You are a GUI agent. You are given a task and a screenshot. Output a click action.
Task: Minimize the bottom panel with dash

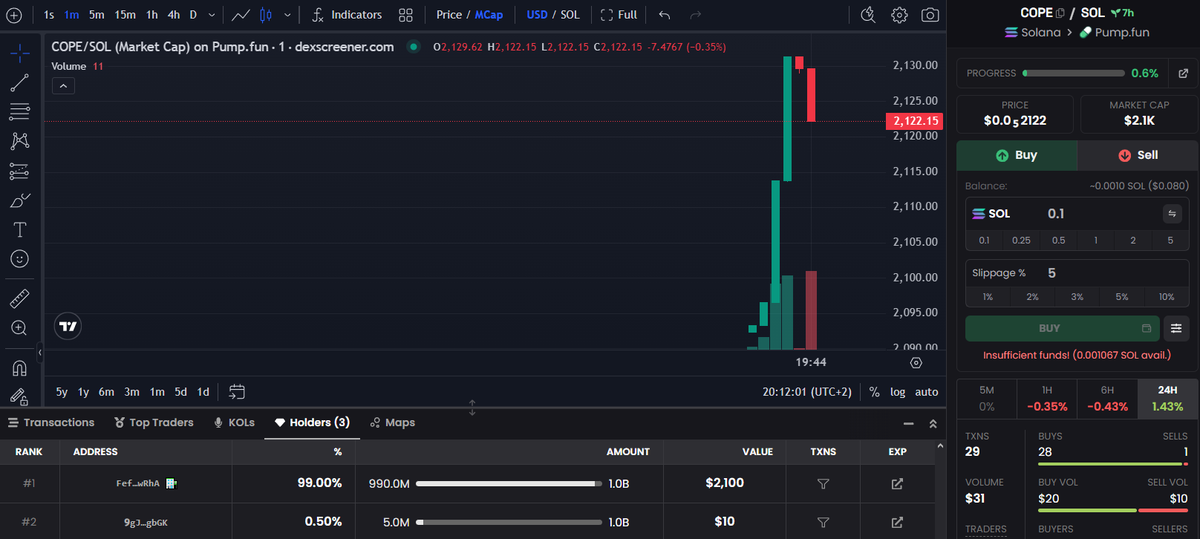pos(908,423)
